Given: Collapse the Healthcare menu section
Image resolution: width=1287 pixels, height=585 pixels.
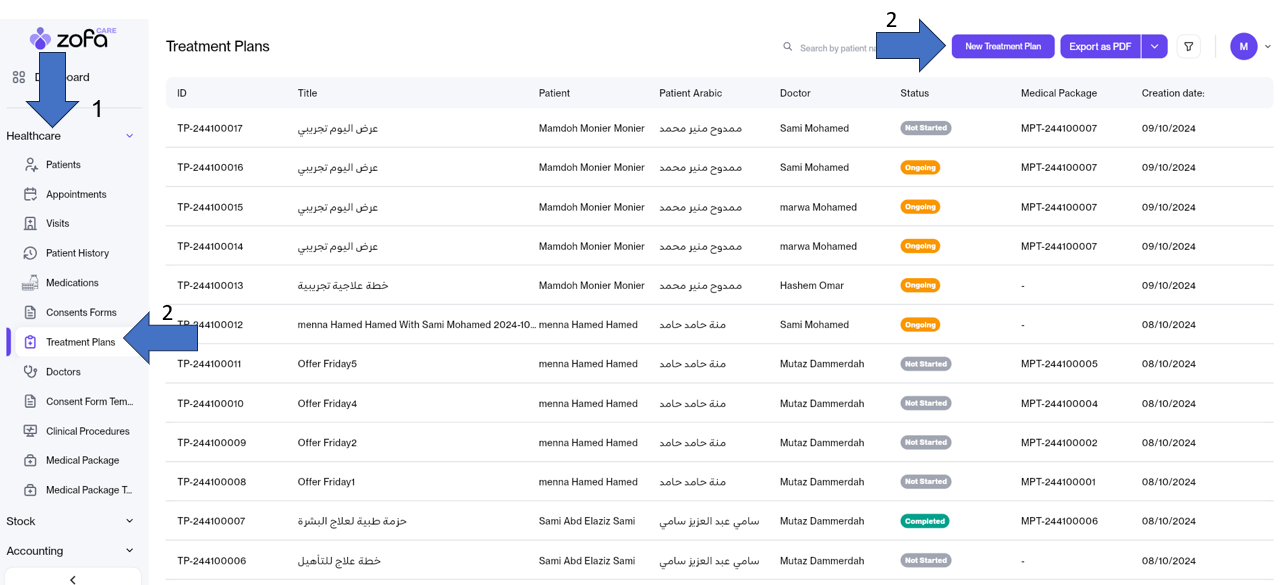Looking at the screenshot, I should tap(129, 136).
